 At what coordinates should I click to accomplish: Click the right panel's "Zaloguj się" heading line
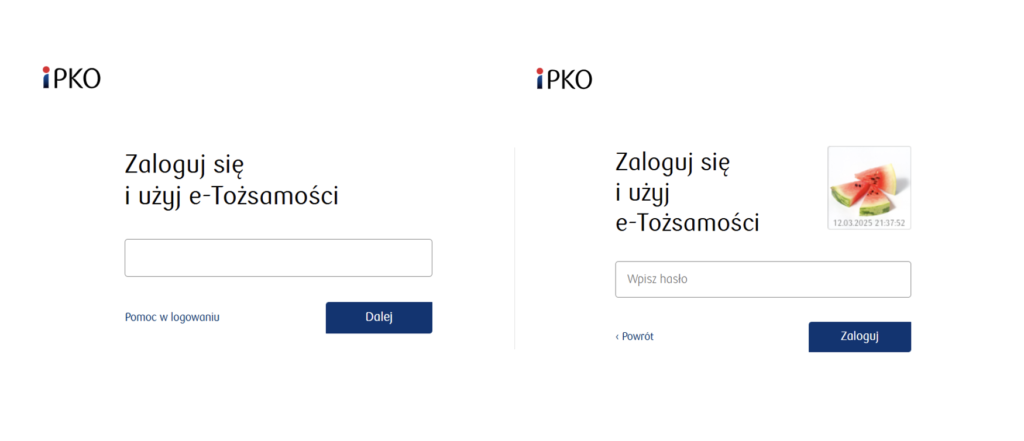tap(675, 161)
